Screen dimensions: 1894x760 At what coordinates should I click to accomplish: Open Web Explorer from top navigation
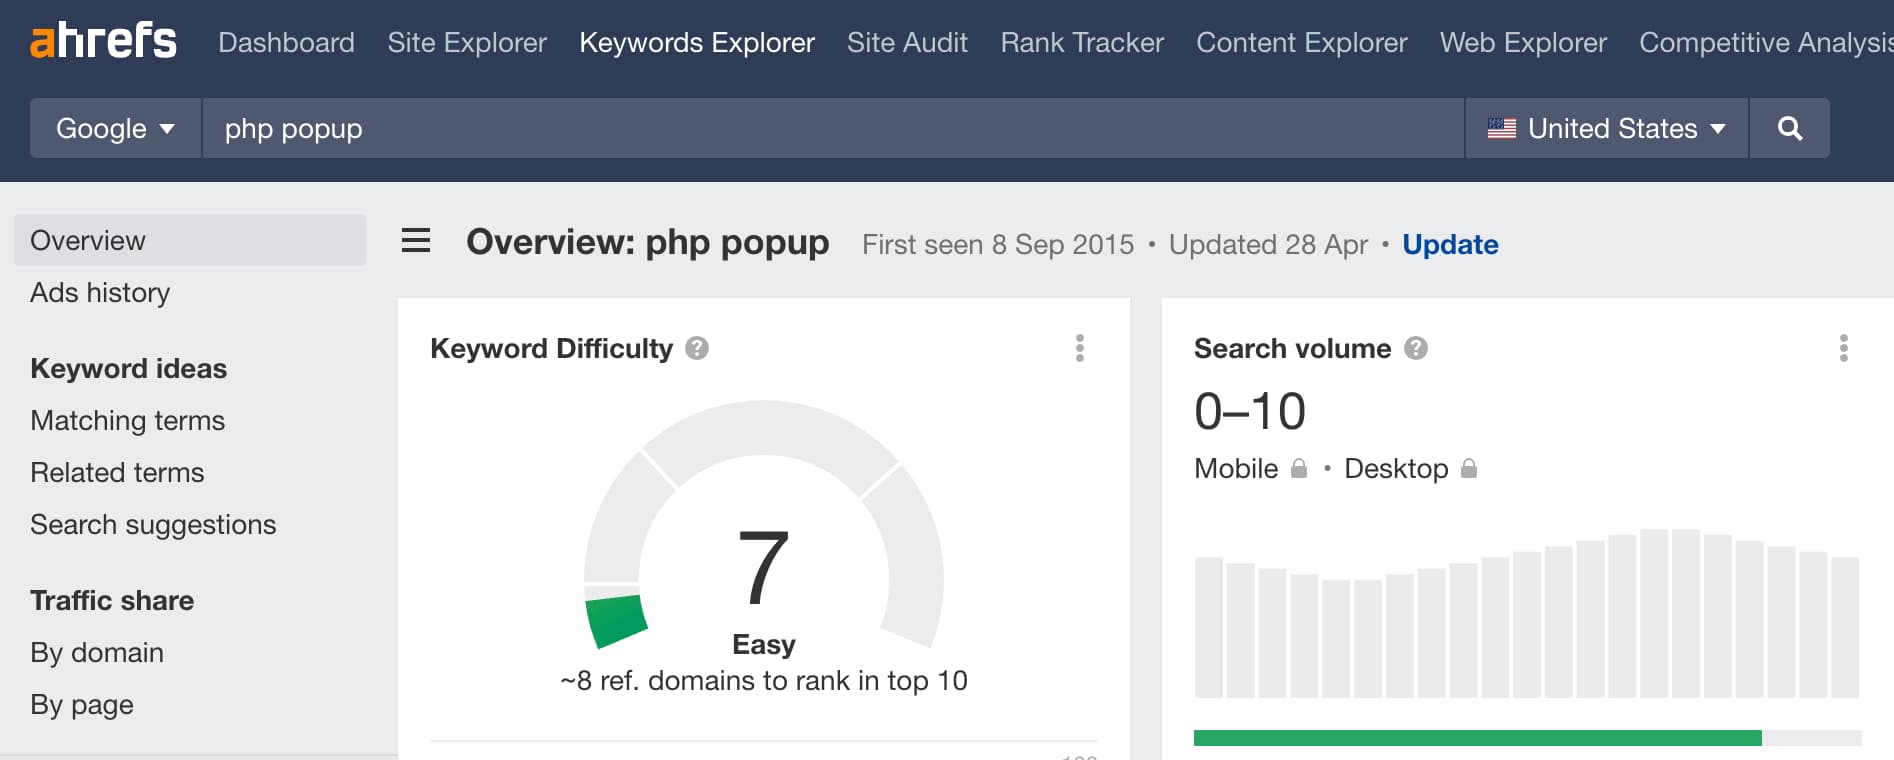1523,42
